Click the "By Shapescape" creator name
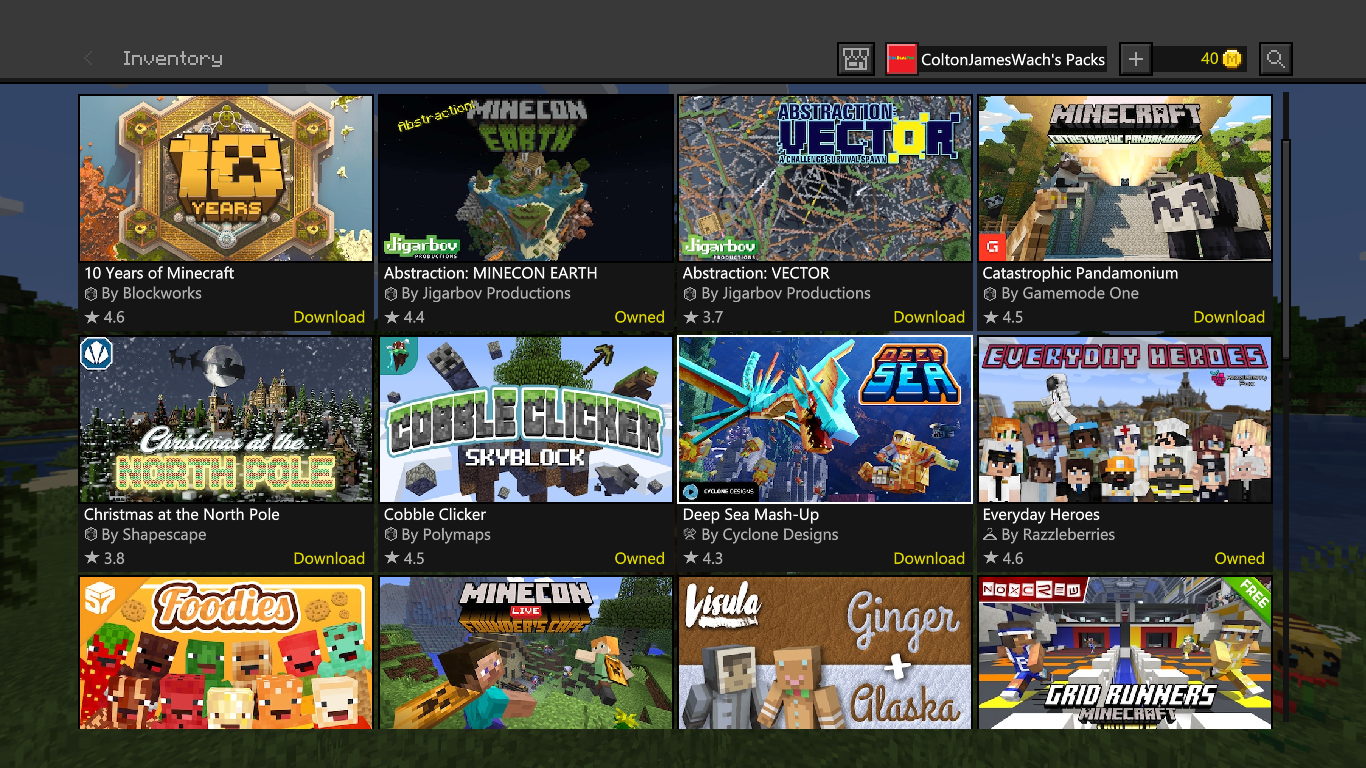The height and width of the screenshot is (768, 1366). coord(154,535)
